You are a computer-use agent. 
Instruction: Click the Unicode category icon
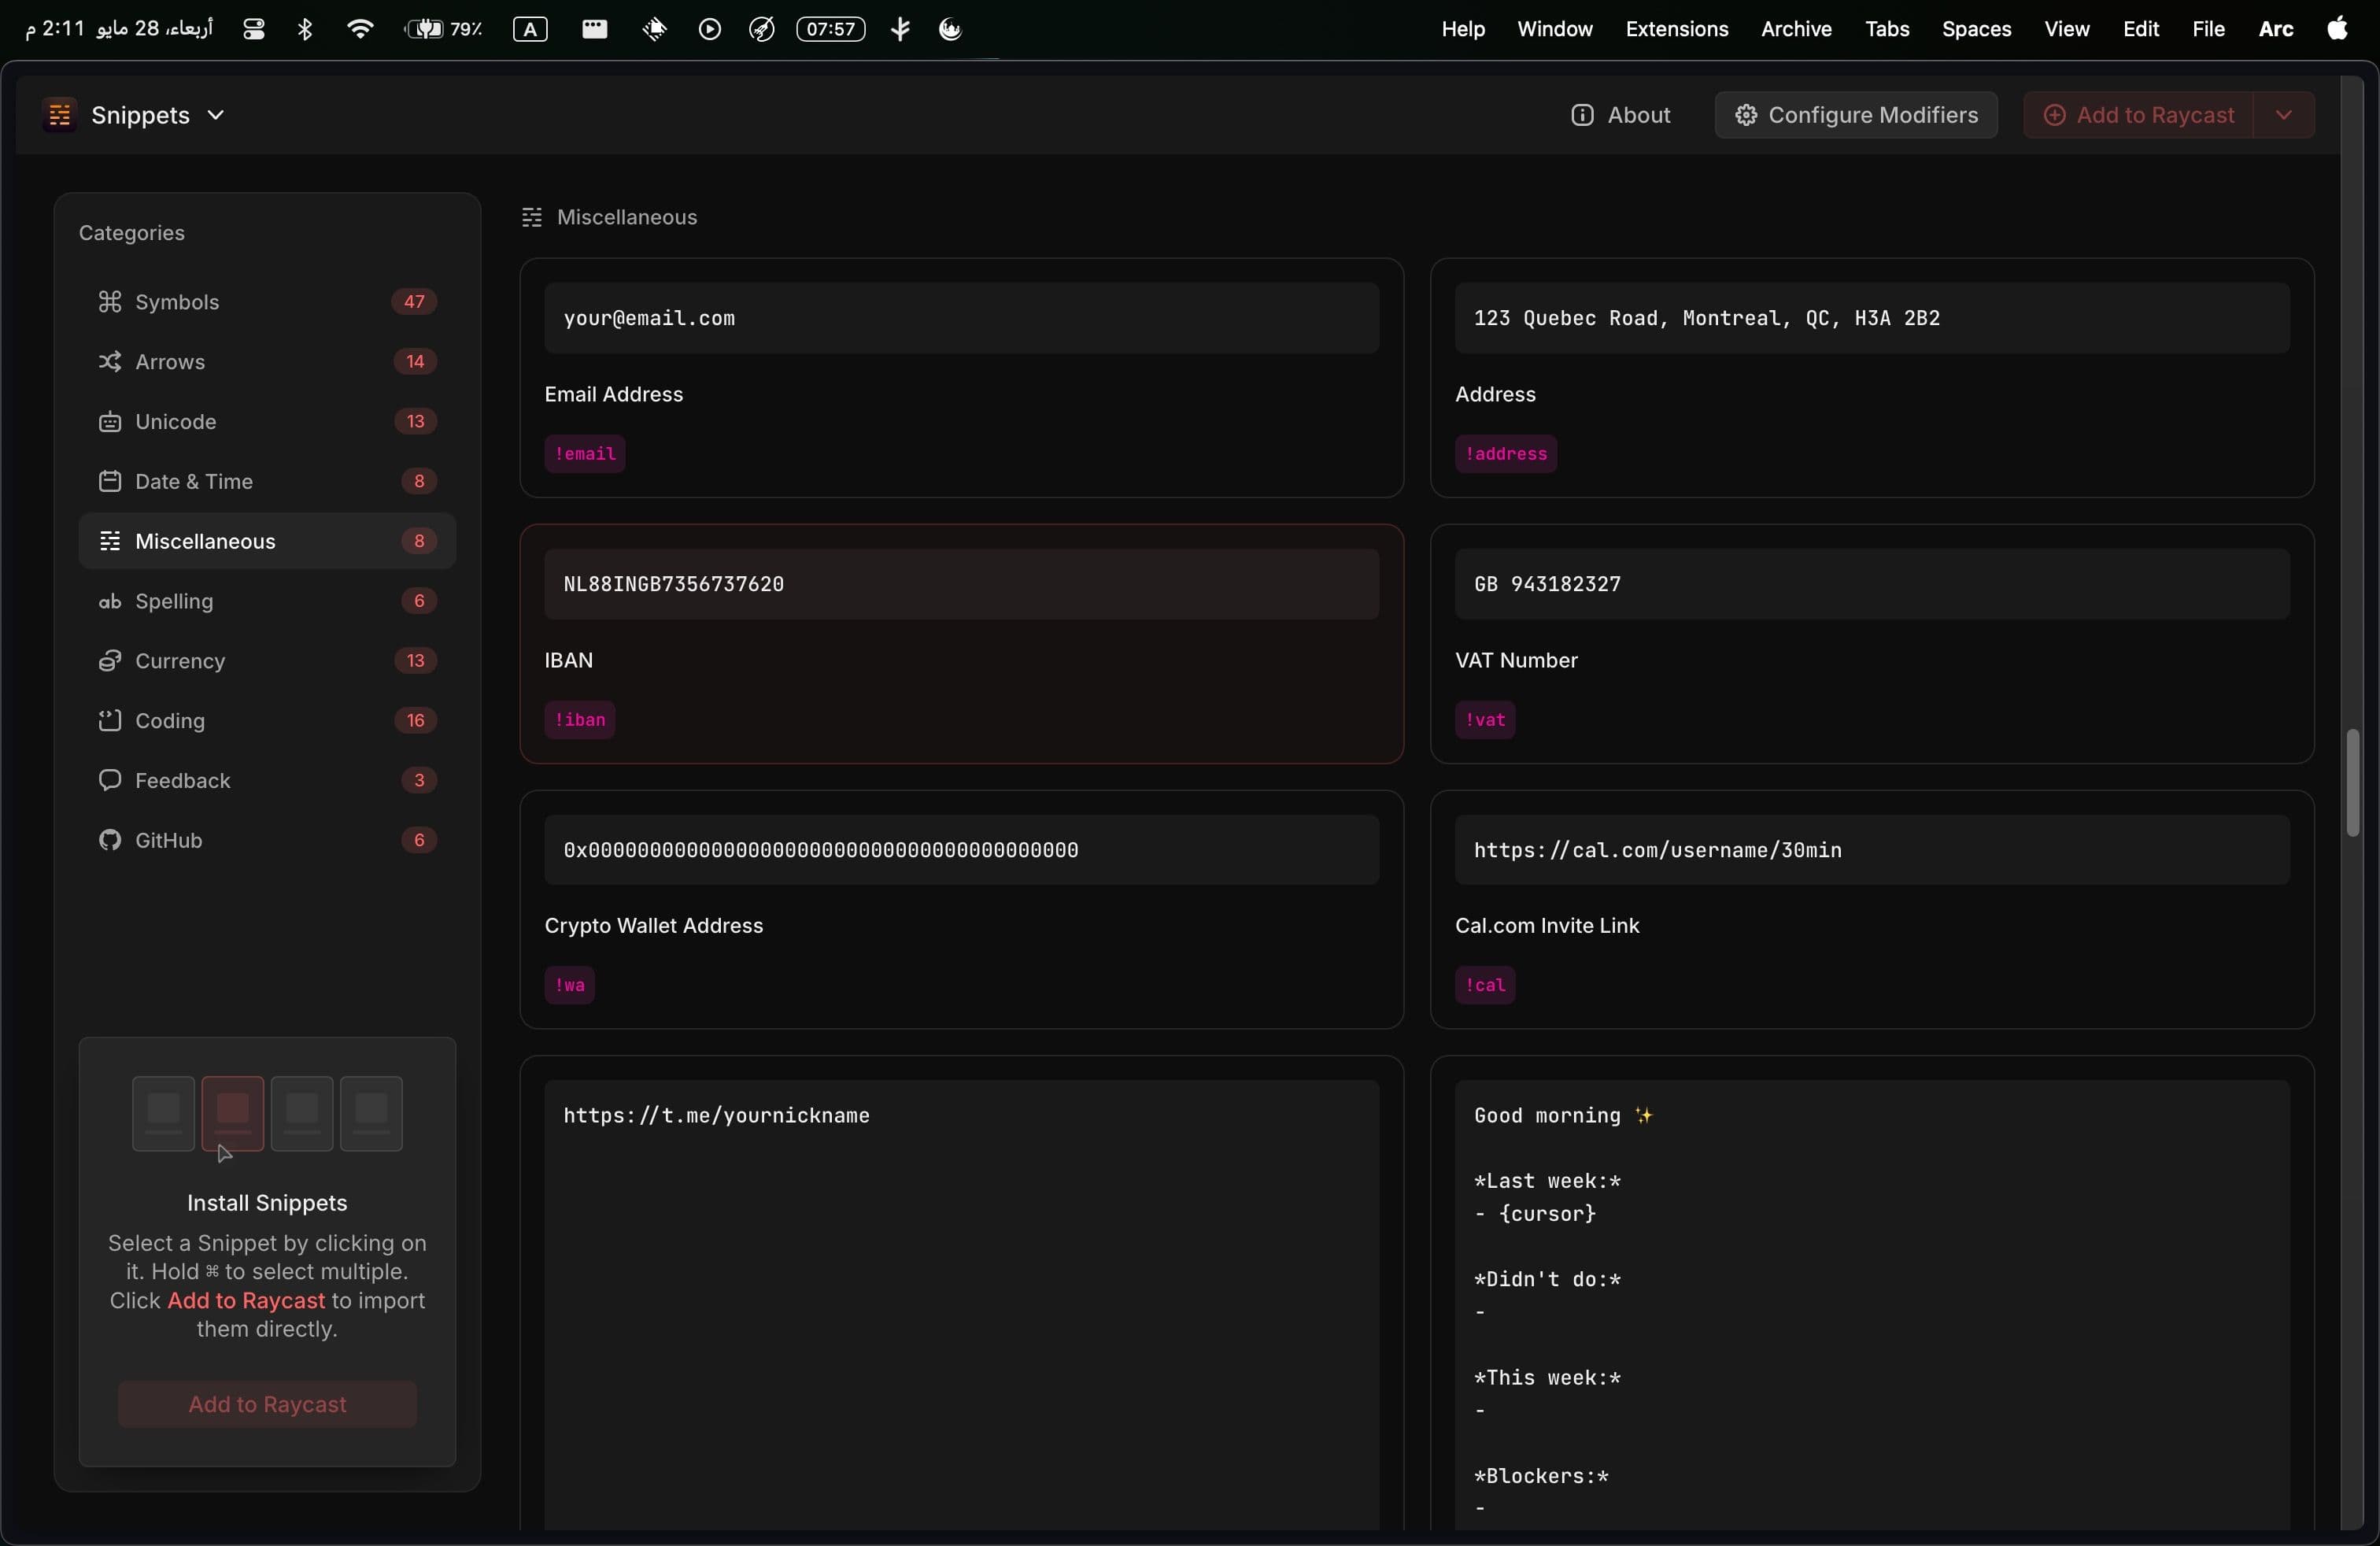tap(109, 421)
